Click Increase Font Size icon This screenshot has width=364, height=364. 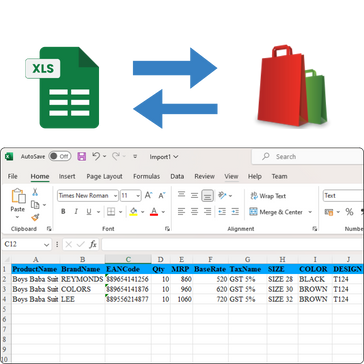pos(149,196)
